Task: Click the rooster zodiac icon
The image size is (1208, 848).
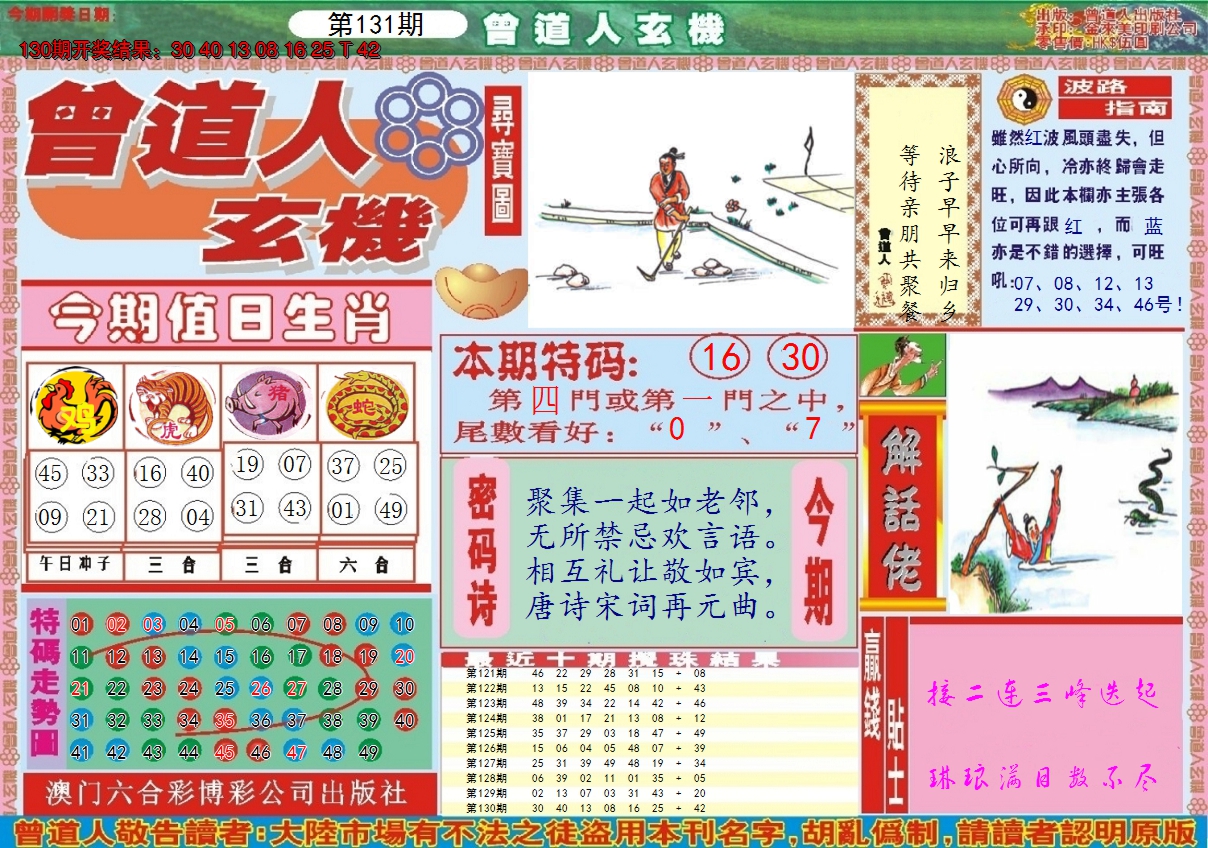Action: point(76,406)
